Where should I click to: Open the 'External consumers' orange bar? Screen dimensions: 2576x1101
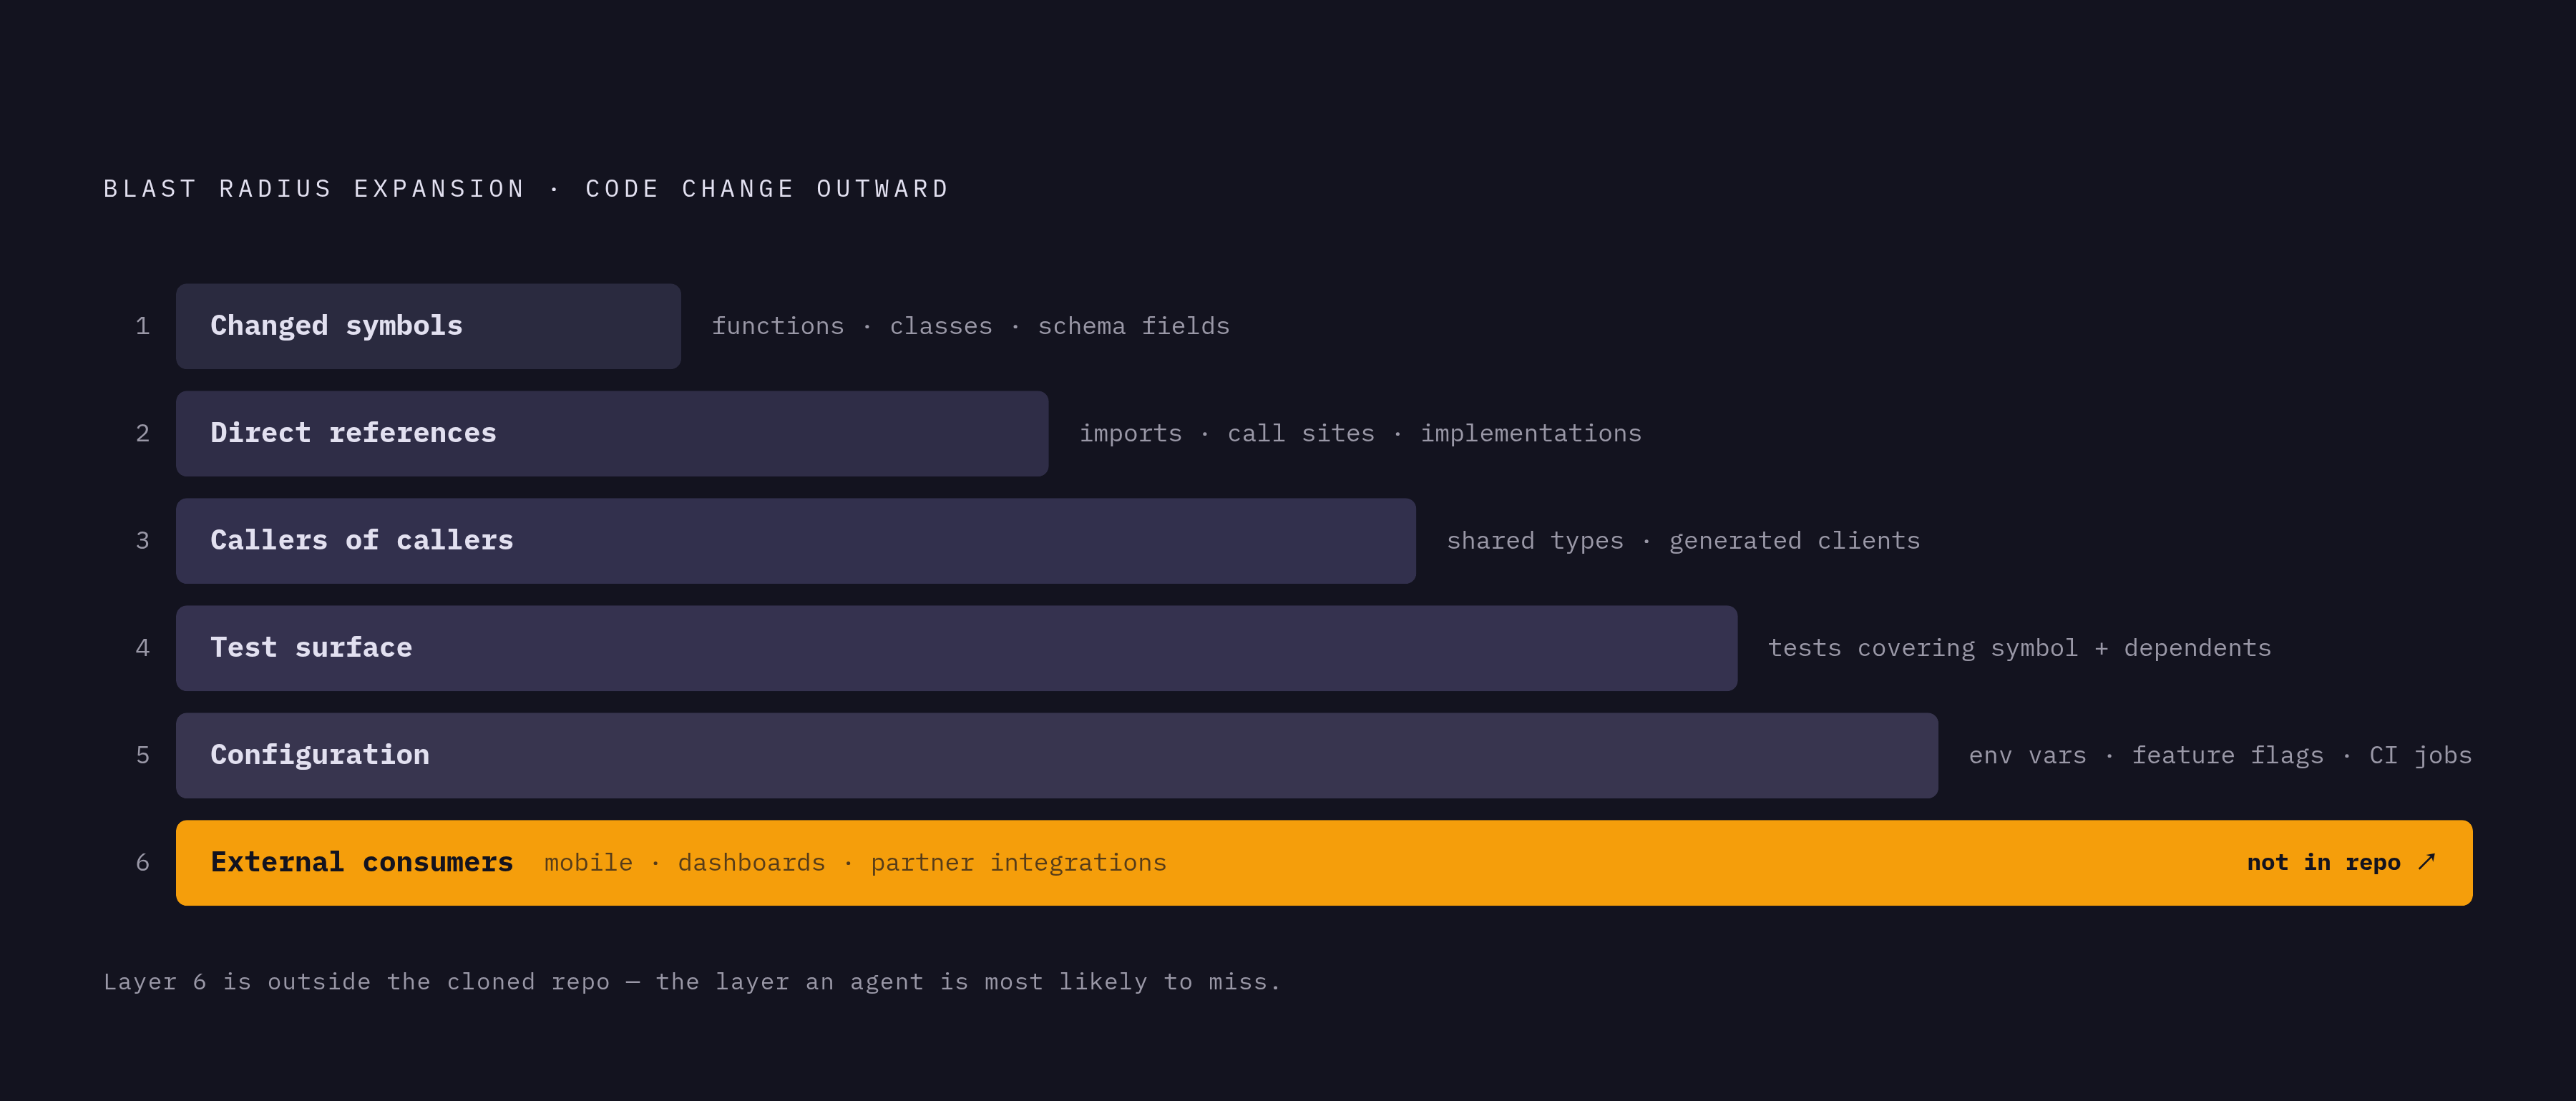[x=1324, y=863]
